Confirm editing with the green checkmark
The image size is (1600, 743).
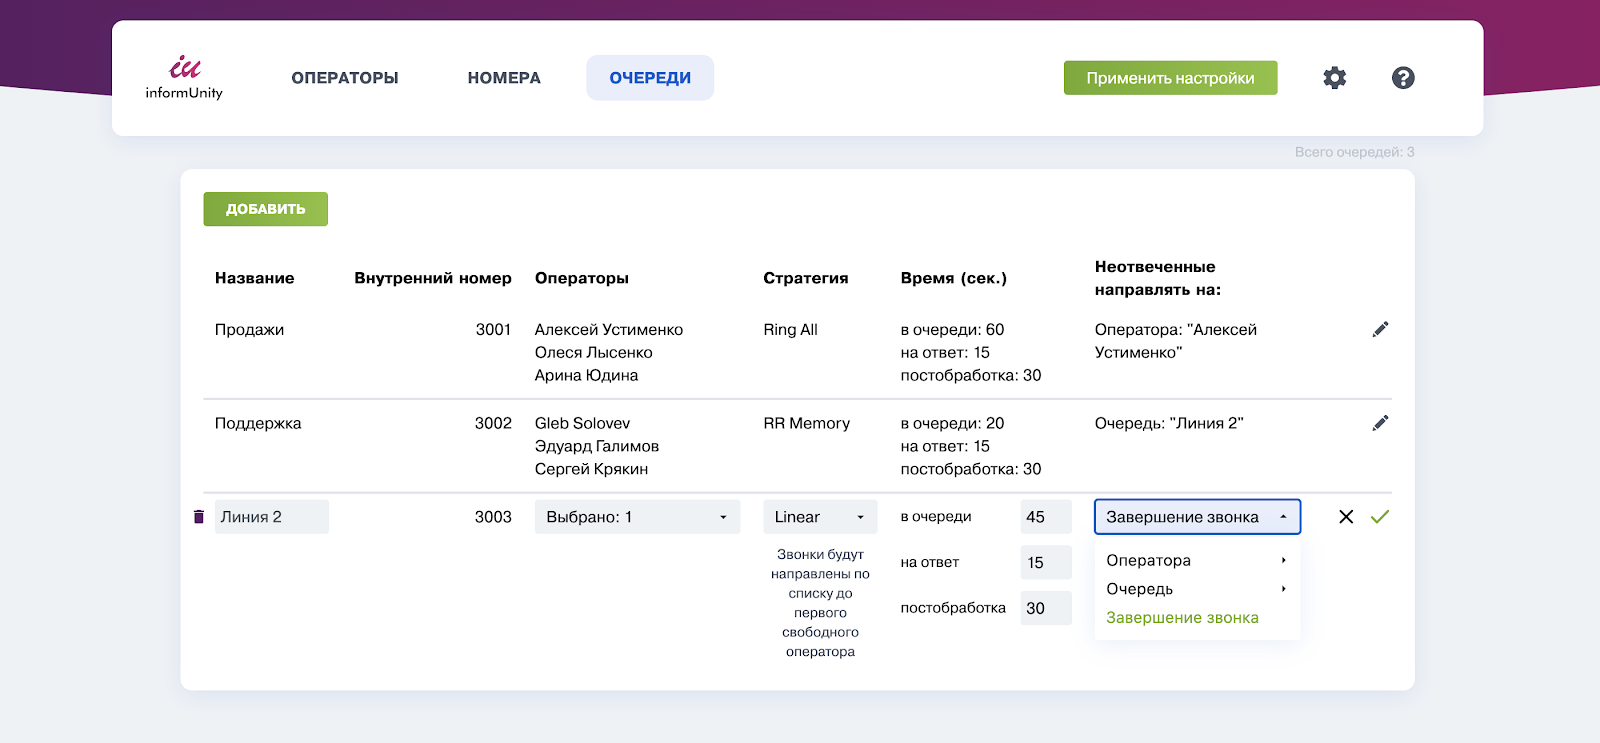point(1380,517)
